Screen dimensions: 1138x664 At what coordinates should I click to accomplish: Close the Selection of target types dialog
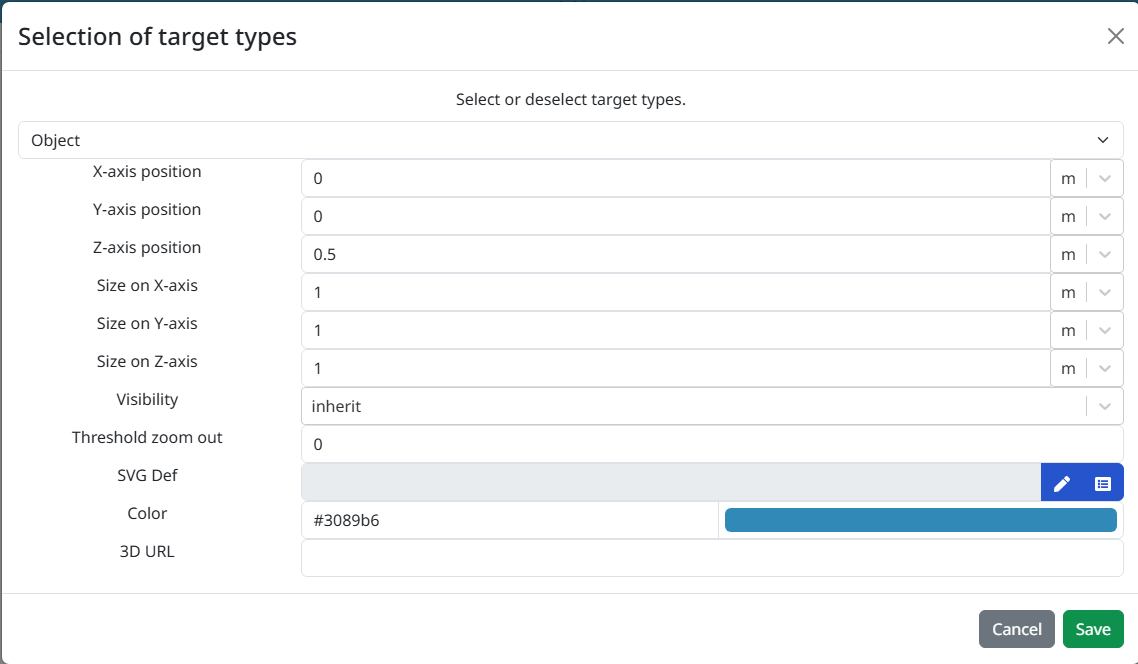[x=1115, y=36]
